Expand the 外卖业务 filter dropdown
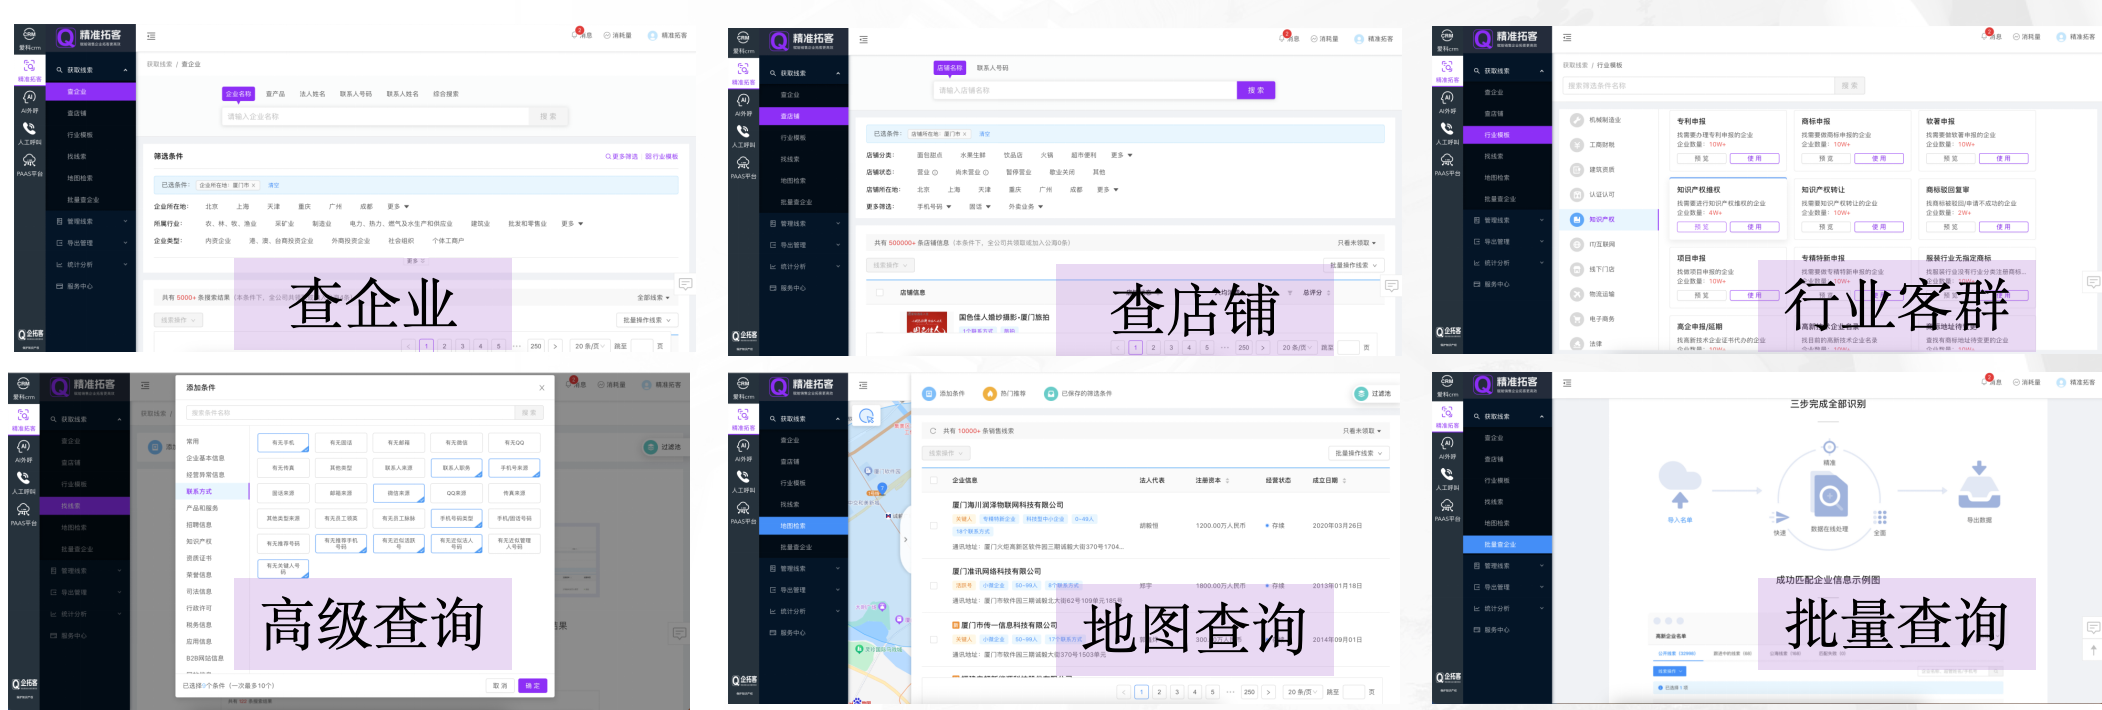 1026,207
